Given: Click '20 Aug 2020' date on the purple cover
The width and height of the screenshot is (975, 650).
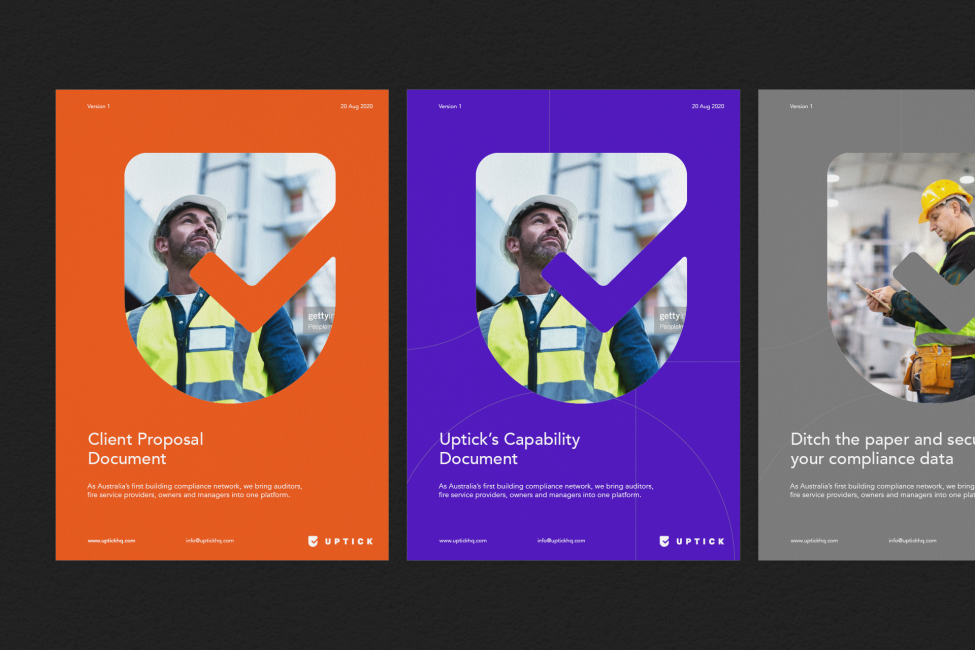Looking at the screenshot, I should 708,106.
